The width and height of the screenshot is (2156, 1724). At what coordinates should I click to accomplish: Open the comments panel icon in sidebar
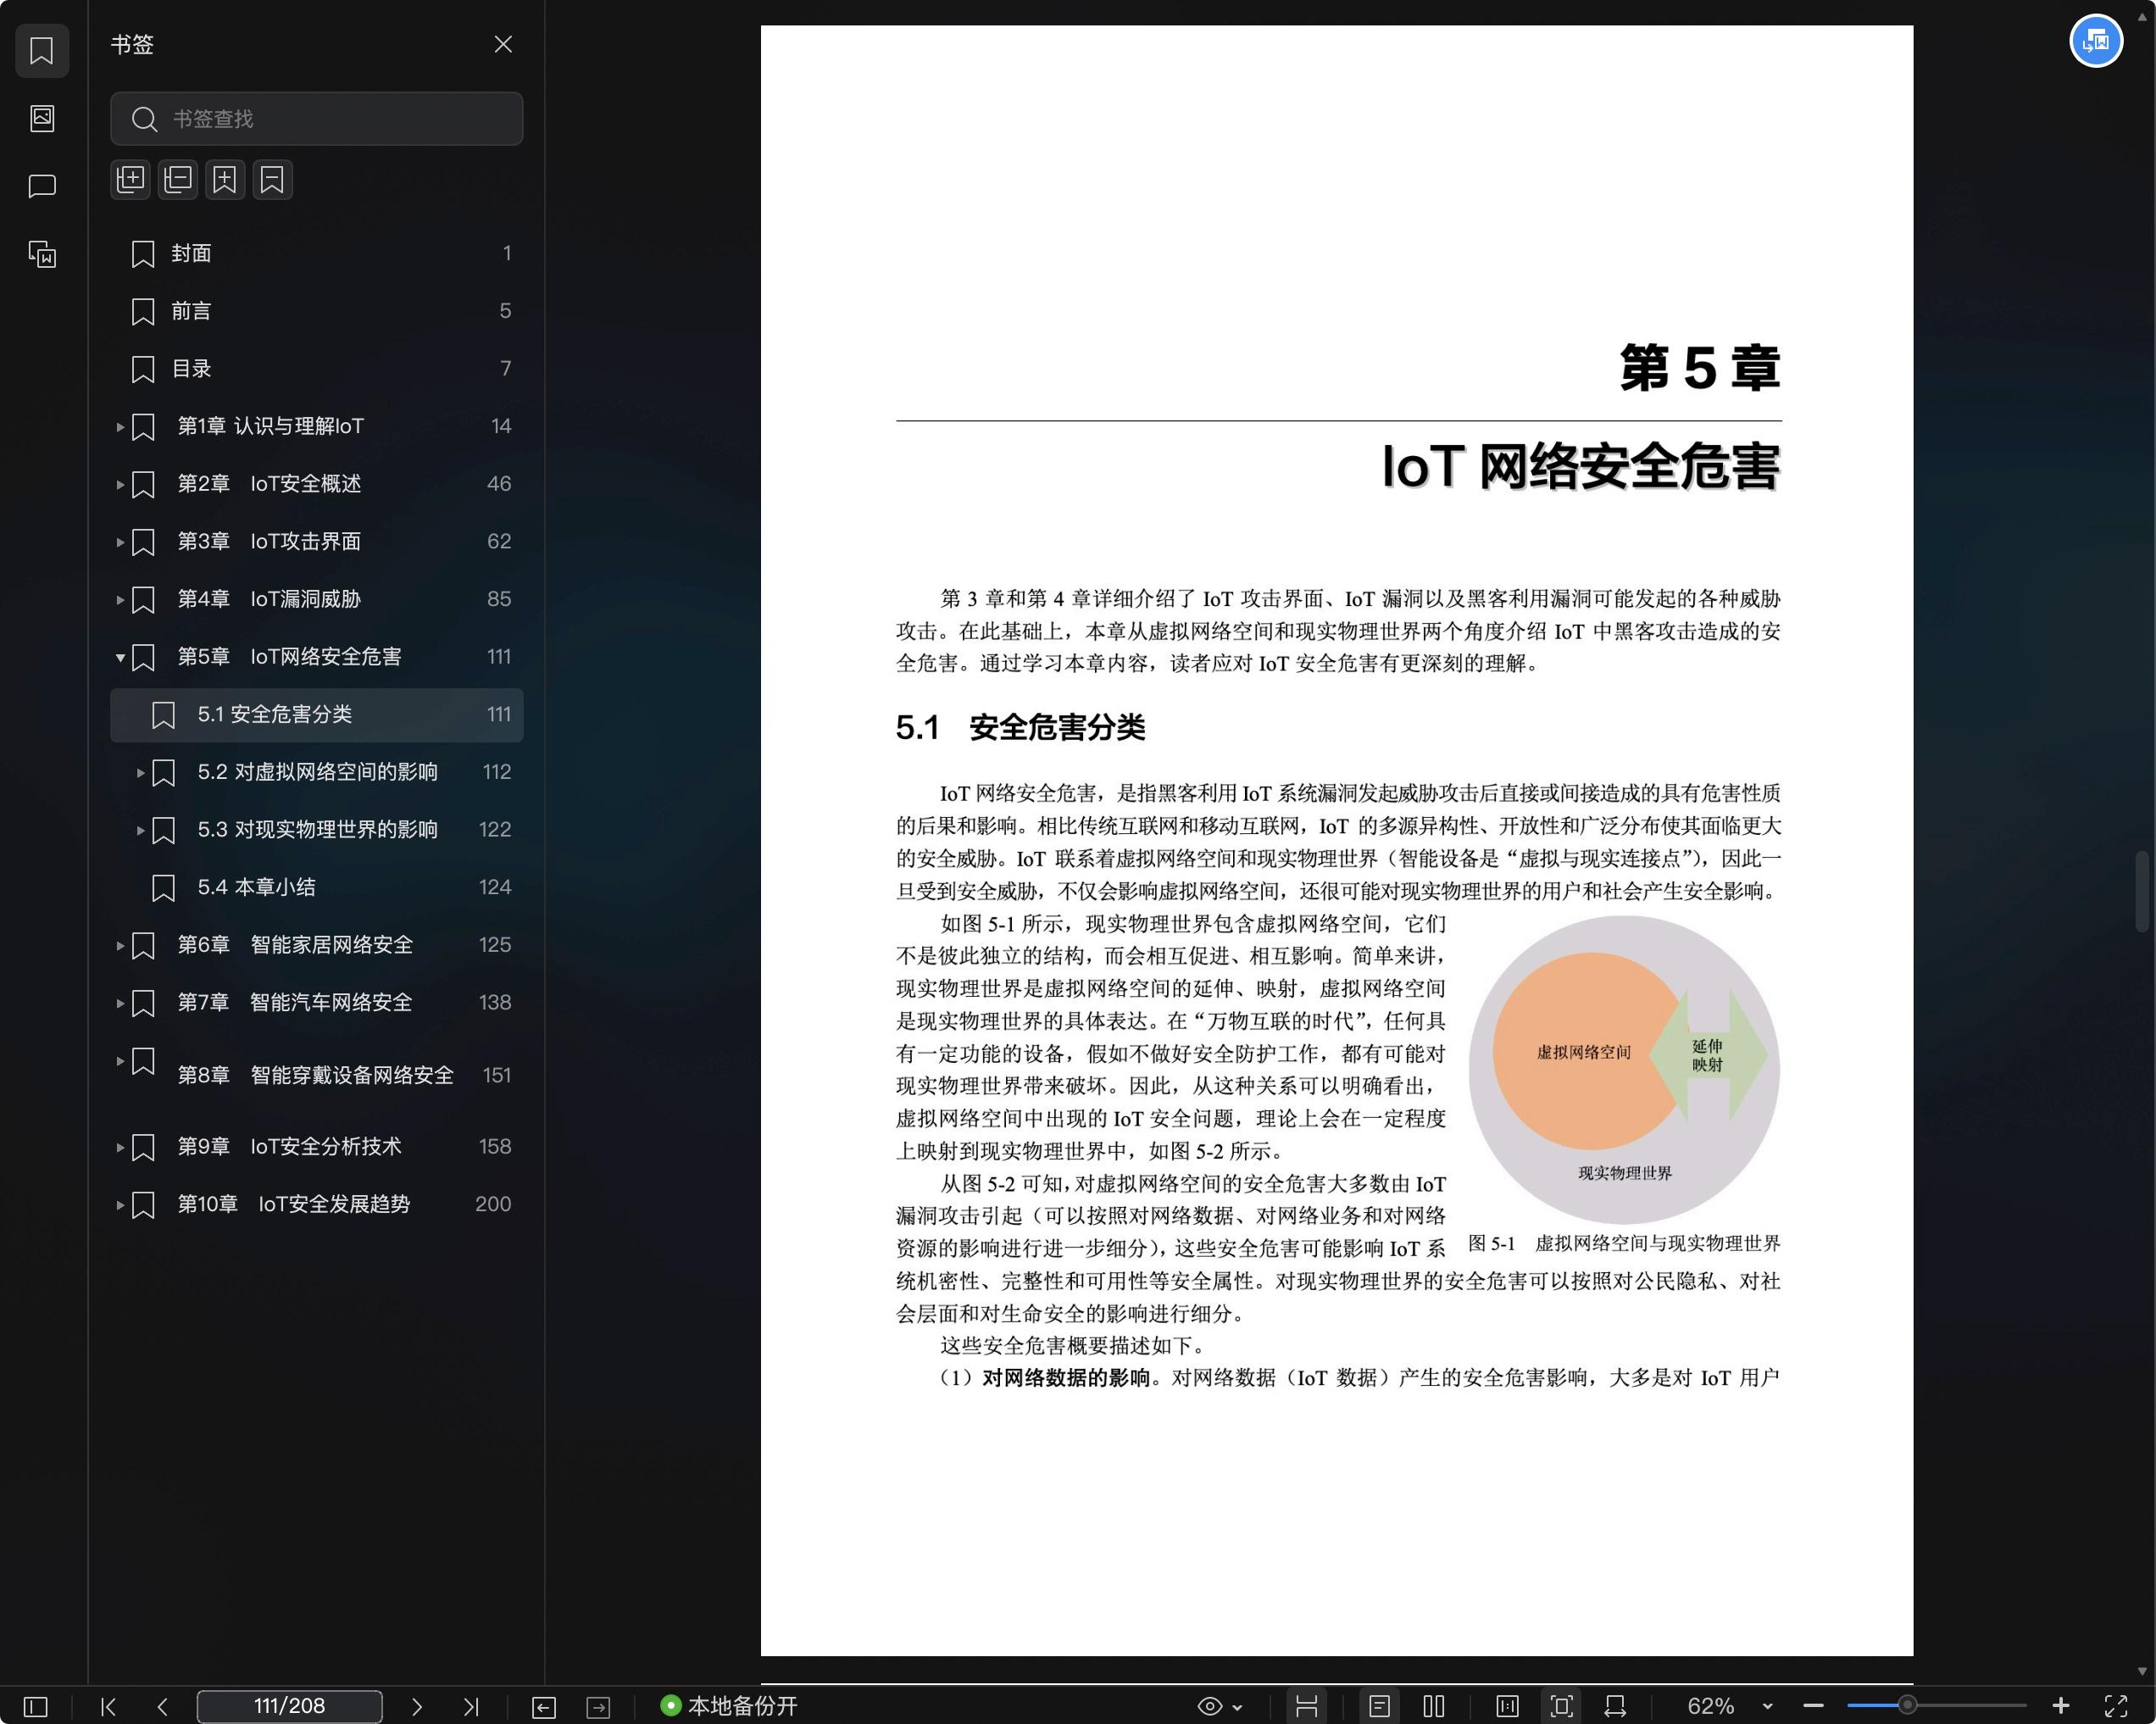tap(42, 186)
